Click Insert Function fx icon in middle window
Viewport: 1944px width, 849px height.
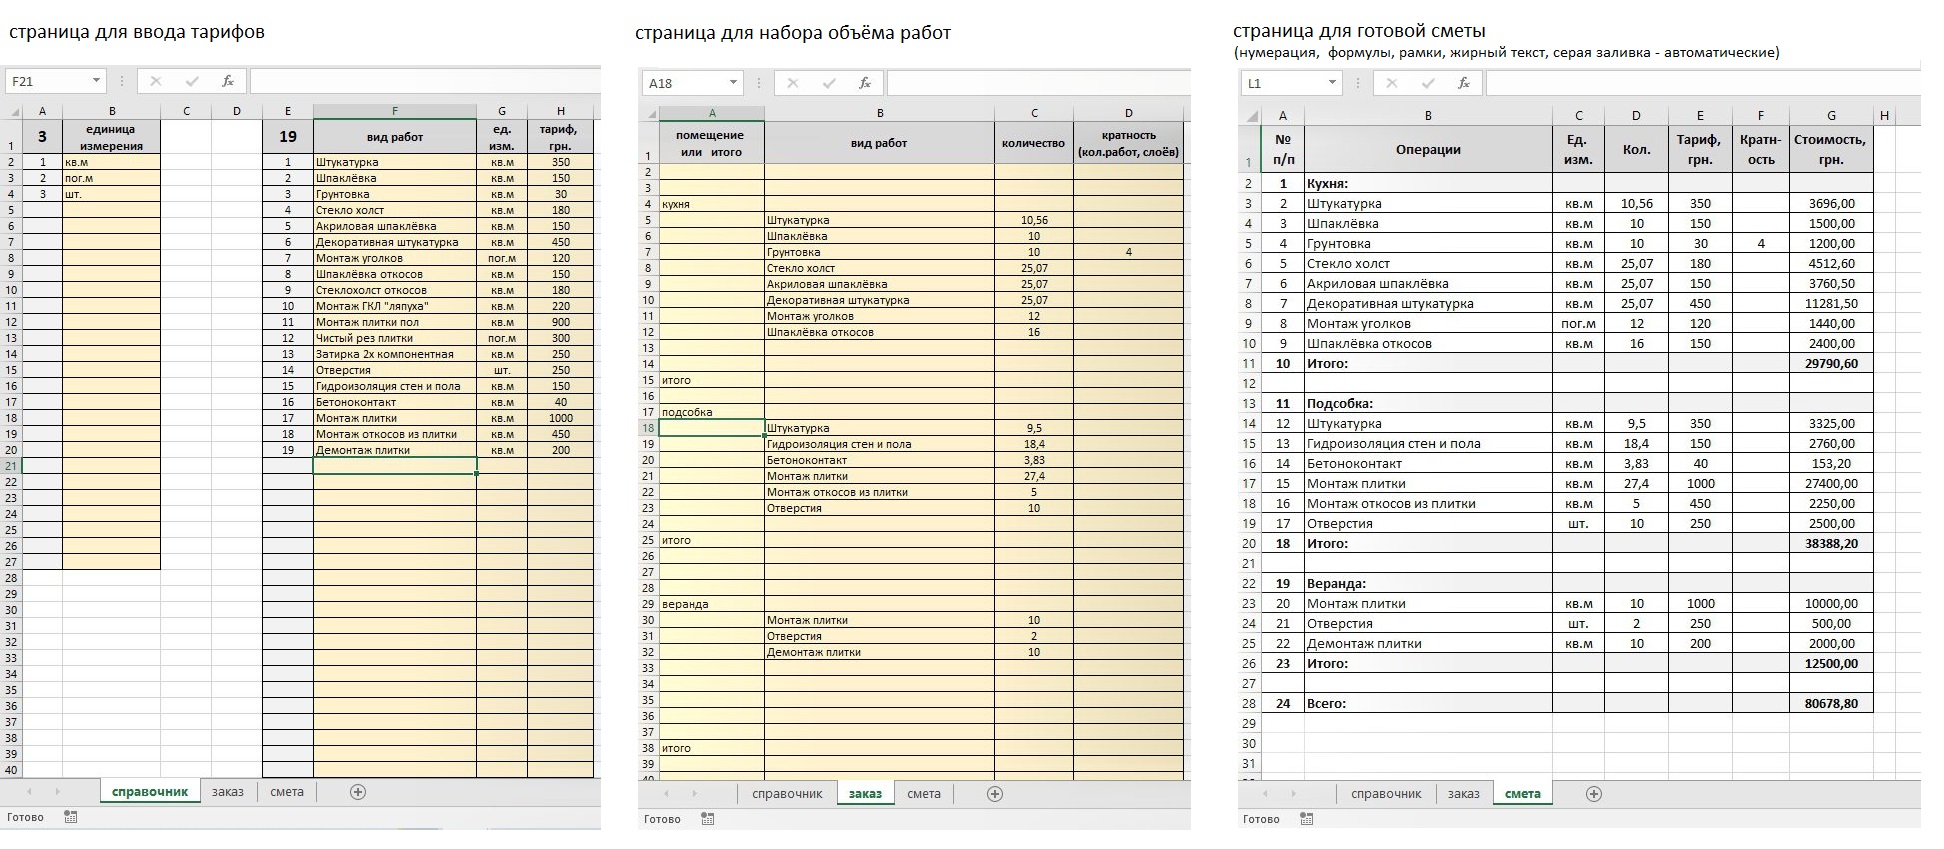tap(865, 83)
